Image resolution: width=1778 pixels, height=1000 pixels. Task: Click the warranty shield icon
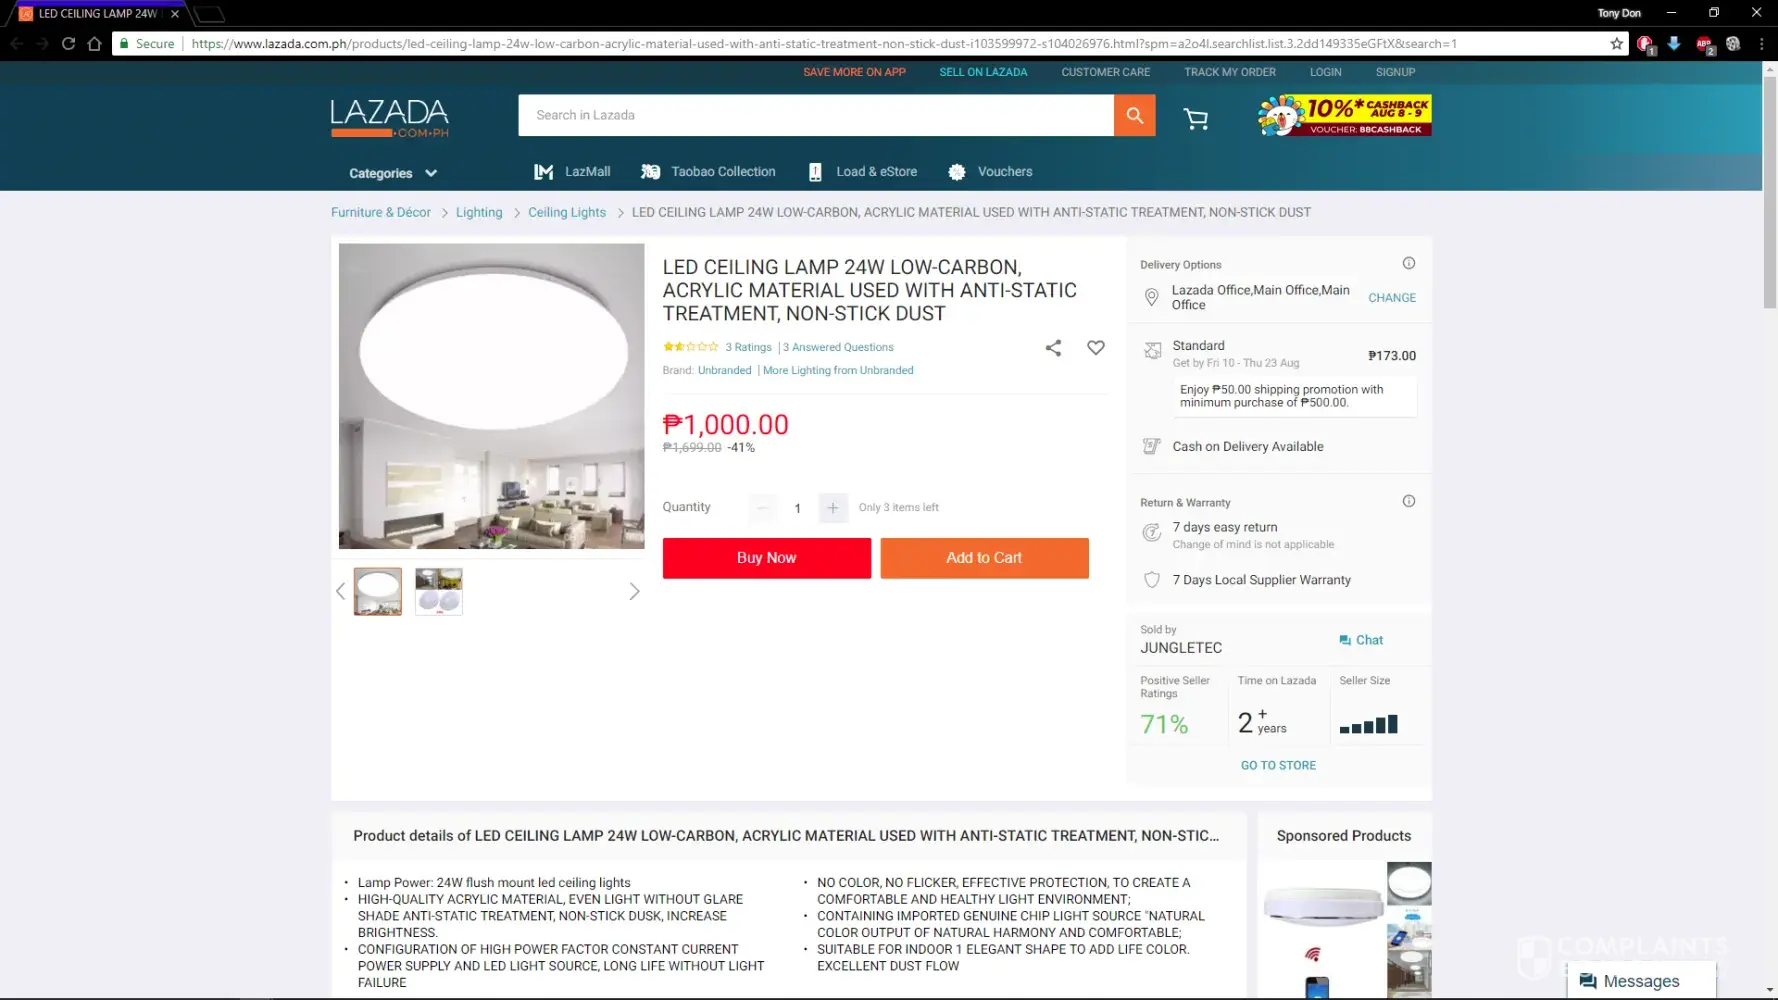(x=1152, y=580)
